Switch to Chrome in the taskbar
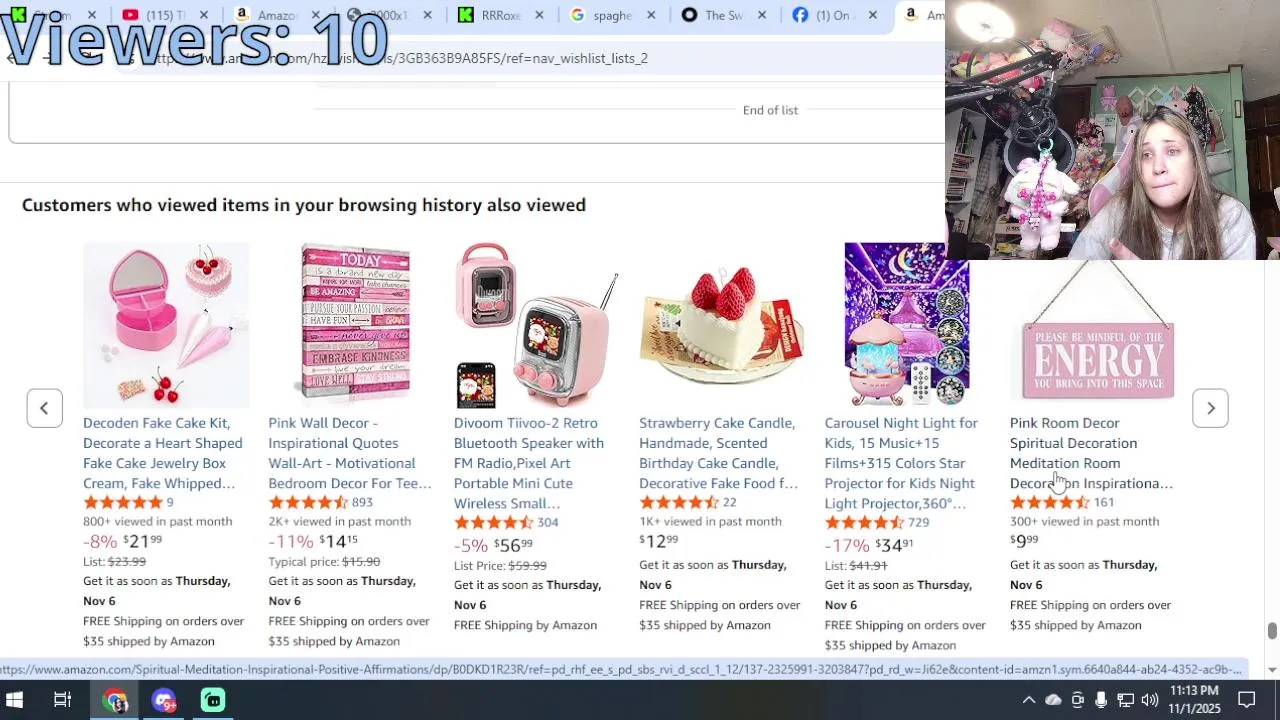This screenshot has height=720, width=1280. tap(116, 700)
